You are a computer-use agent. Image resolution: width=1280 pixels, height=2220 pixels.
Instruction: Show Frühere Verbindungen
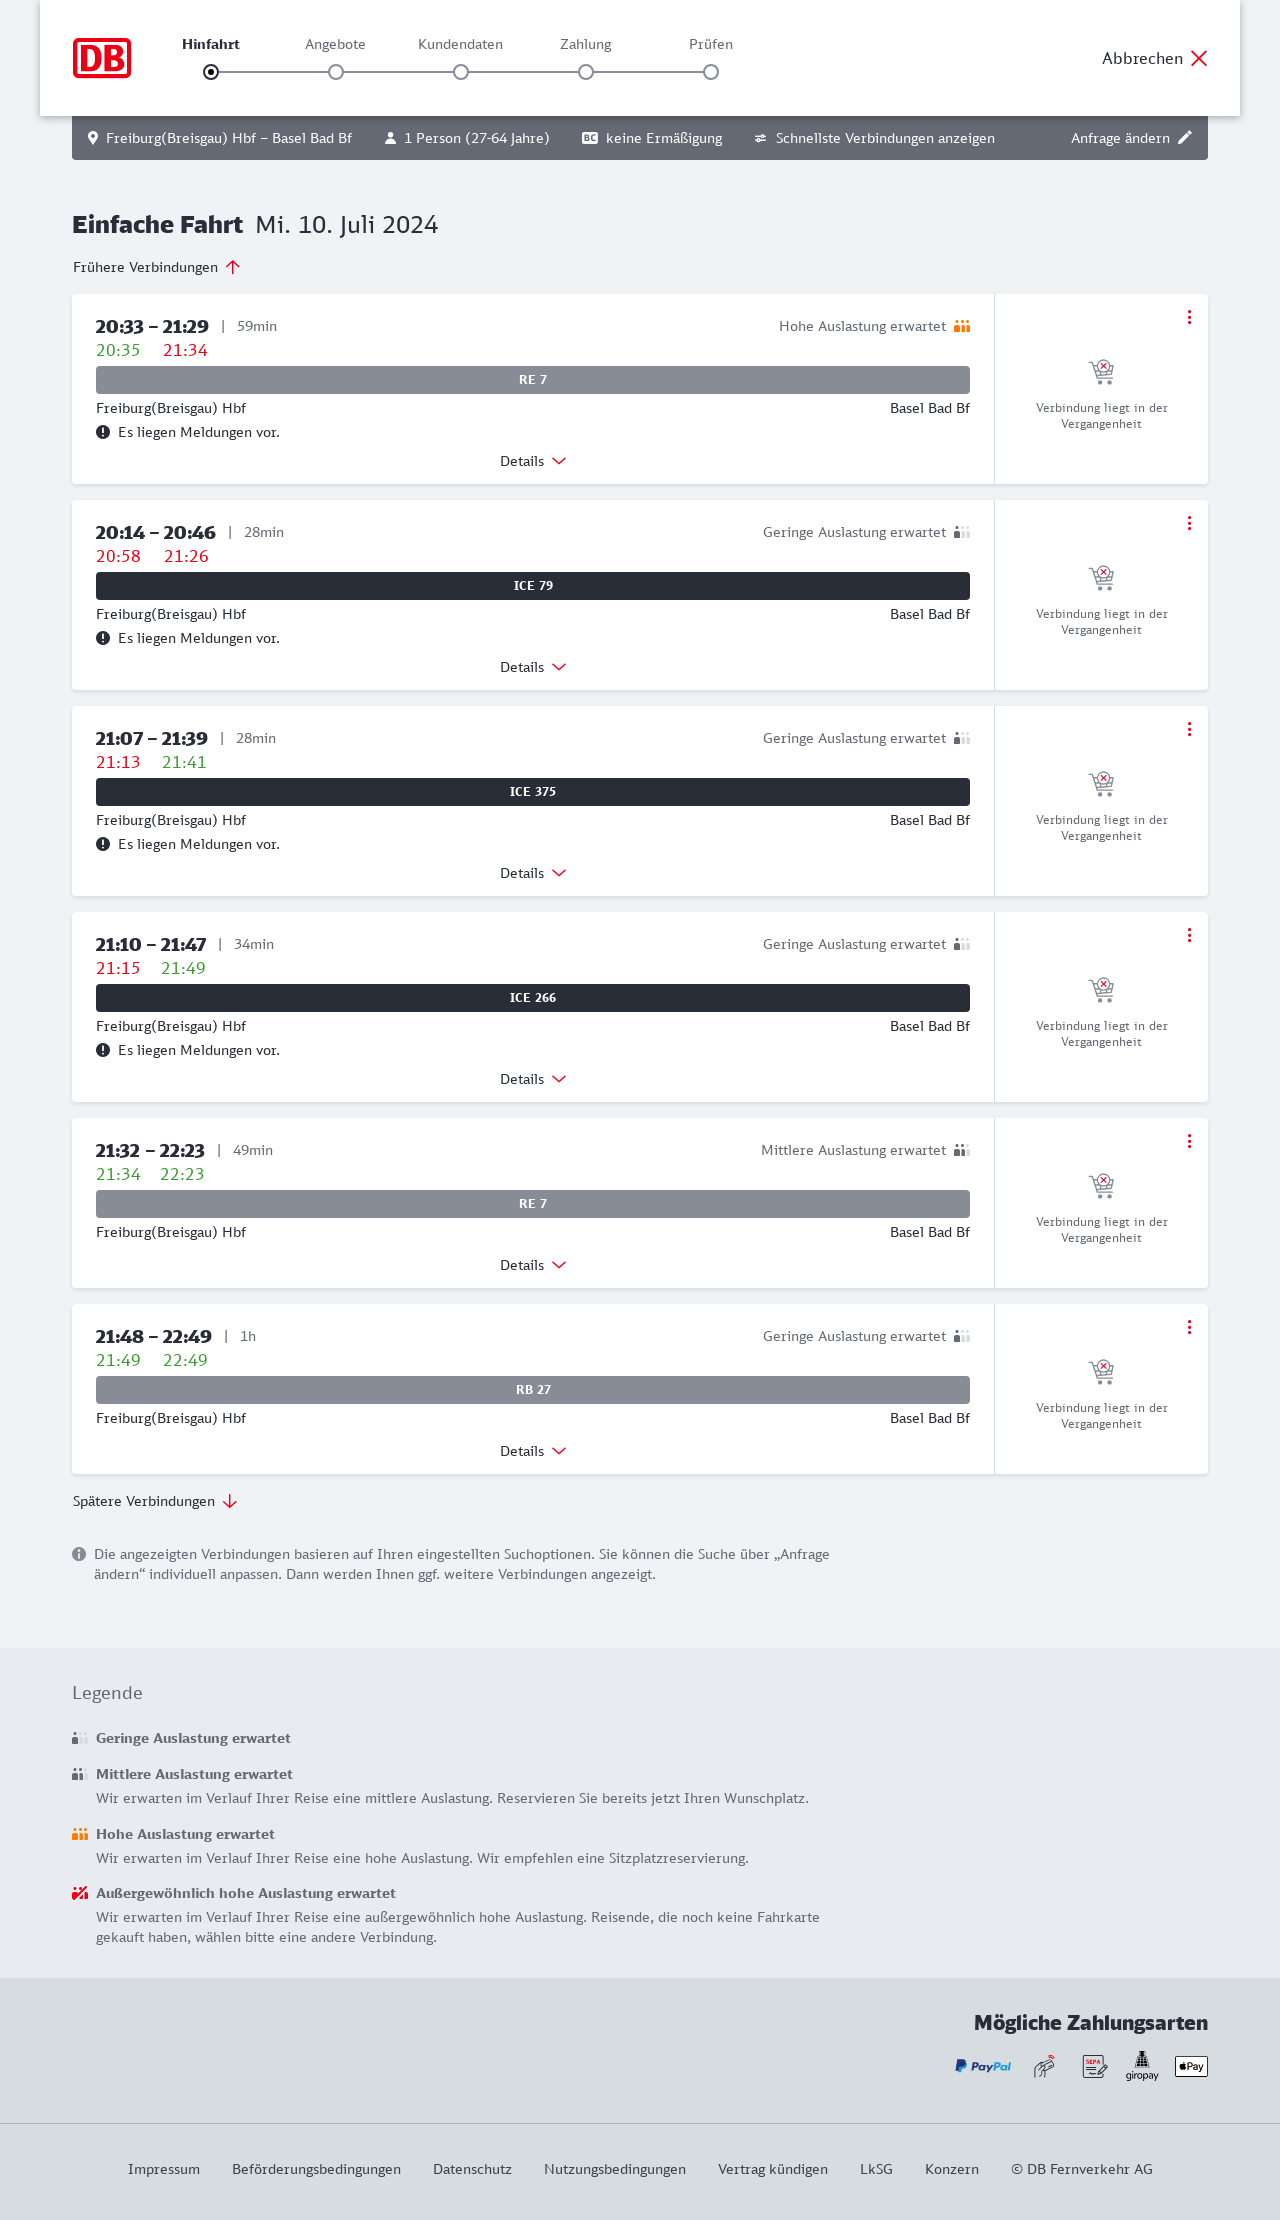pyautogui.click(x=157, y=267)
